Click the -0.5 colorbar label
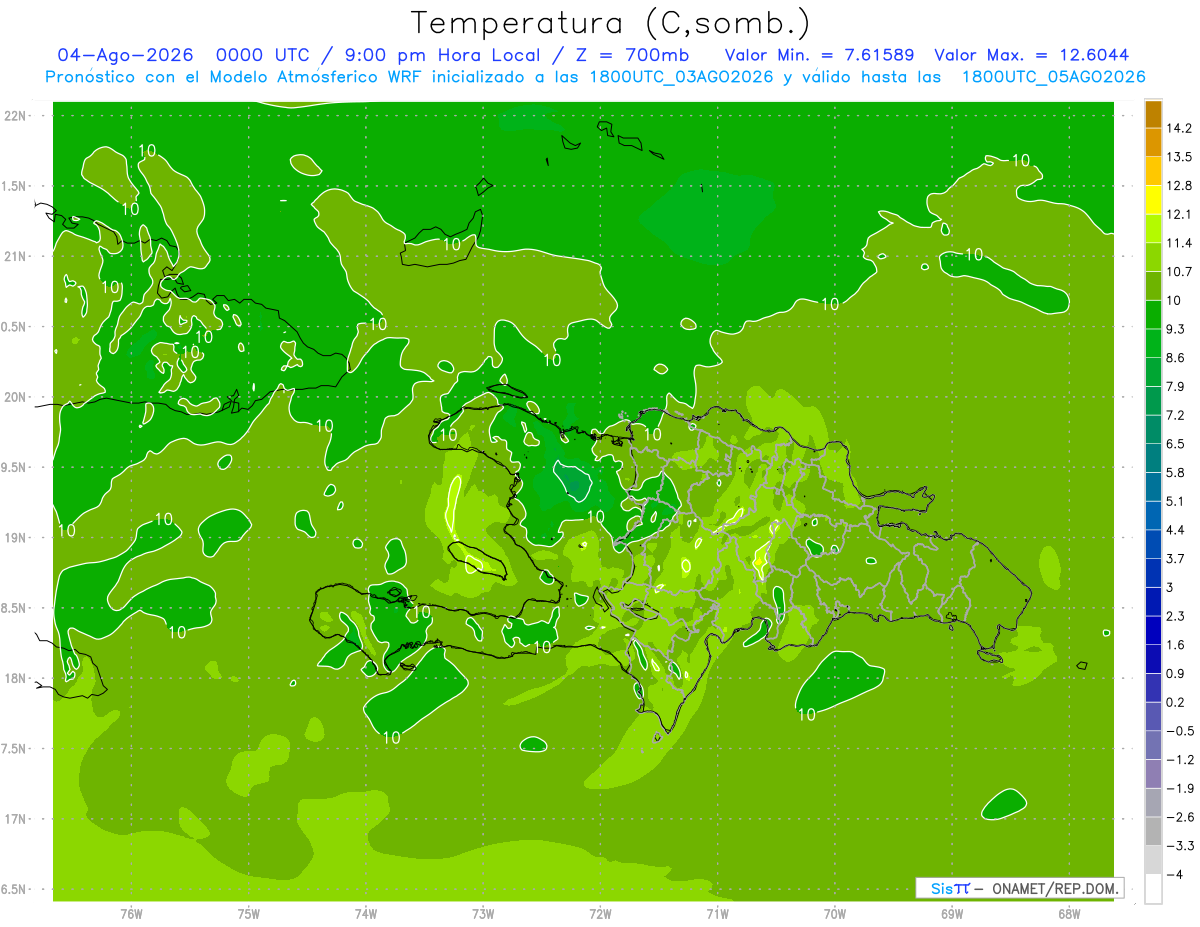Image resolution: width=1200 pixels, height=927 pixels. click(1179, 731)
